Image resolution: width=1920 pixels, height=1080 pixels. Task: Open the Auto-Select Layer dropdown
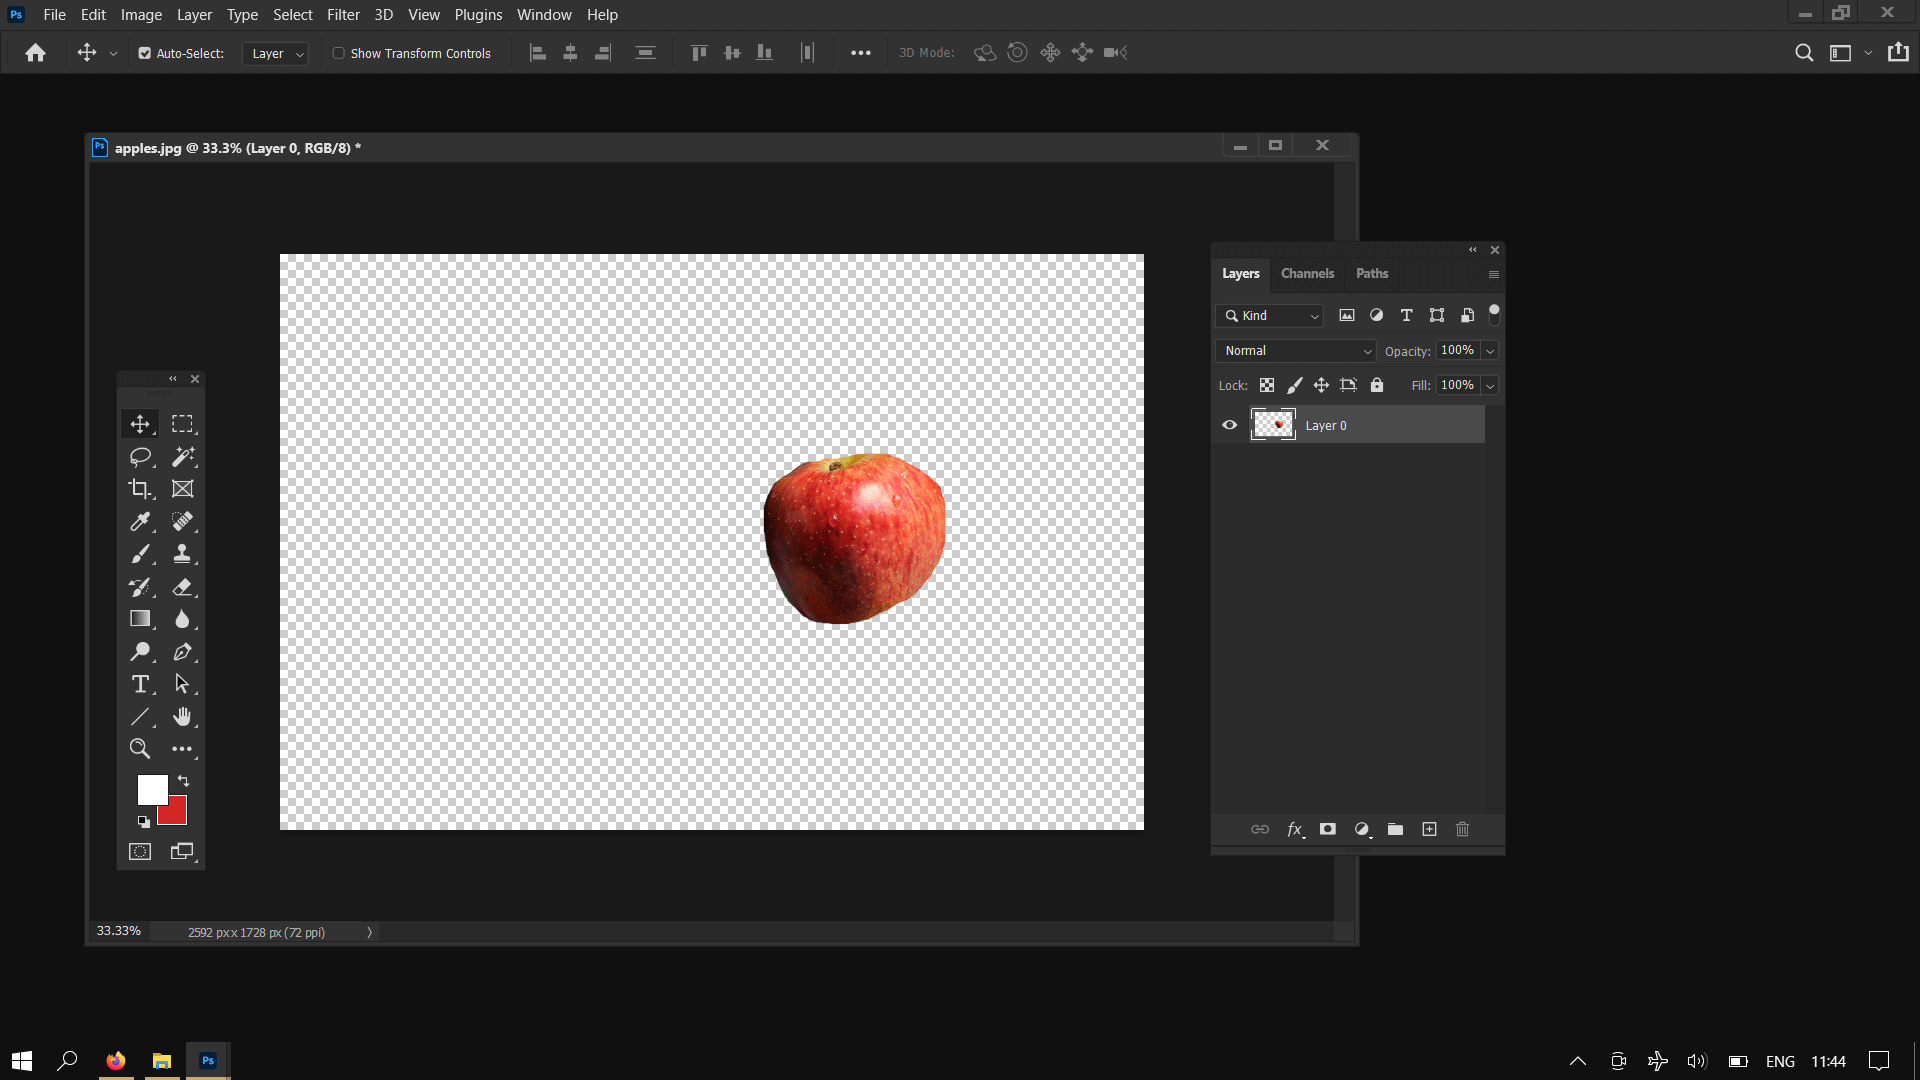pos(275,54)
